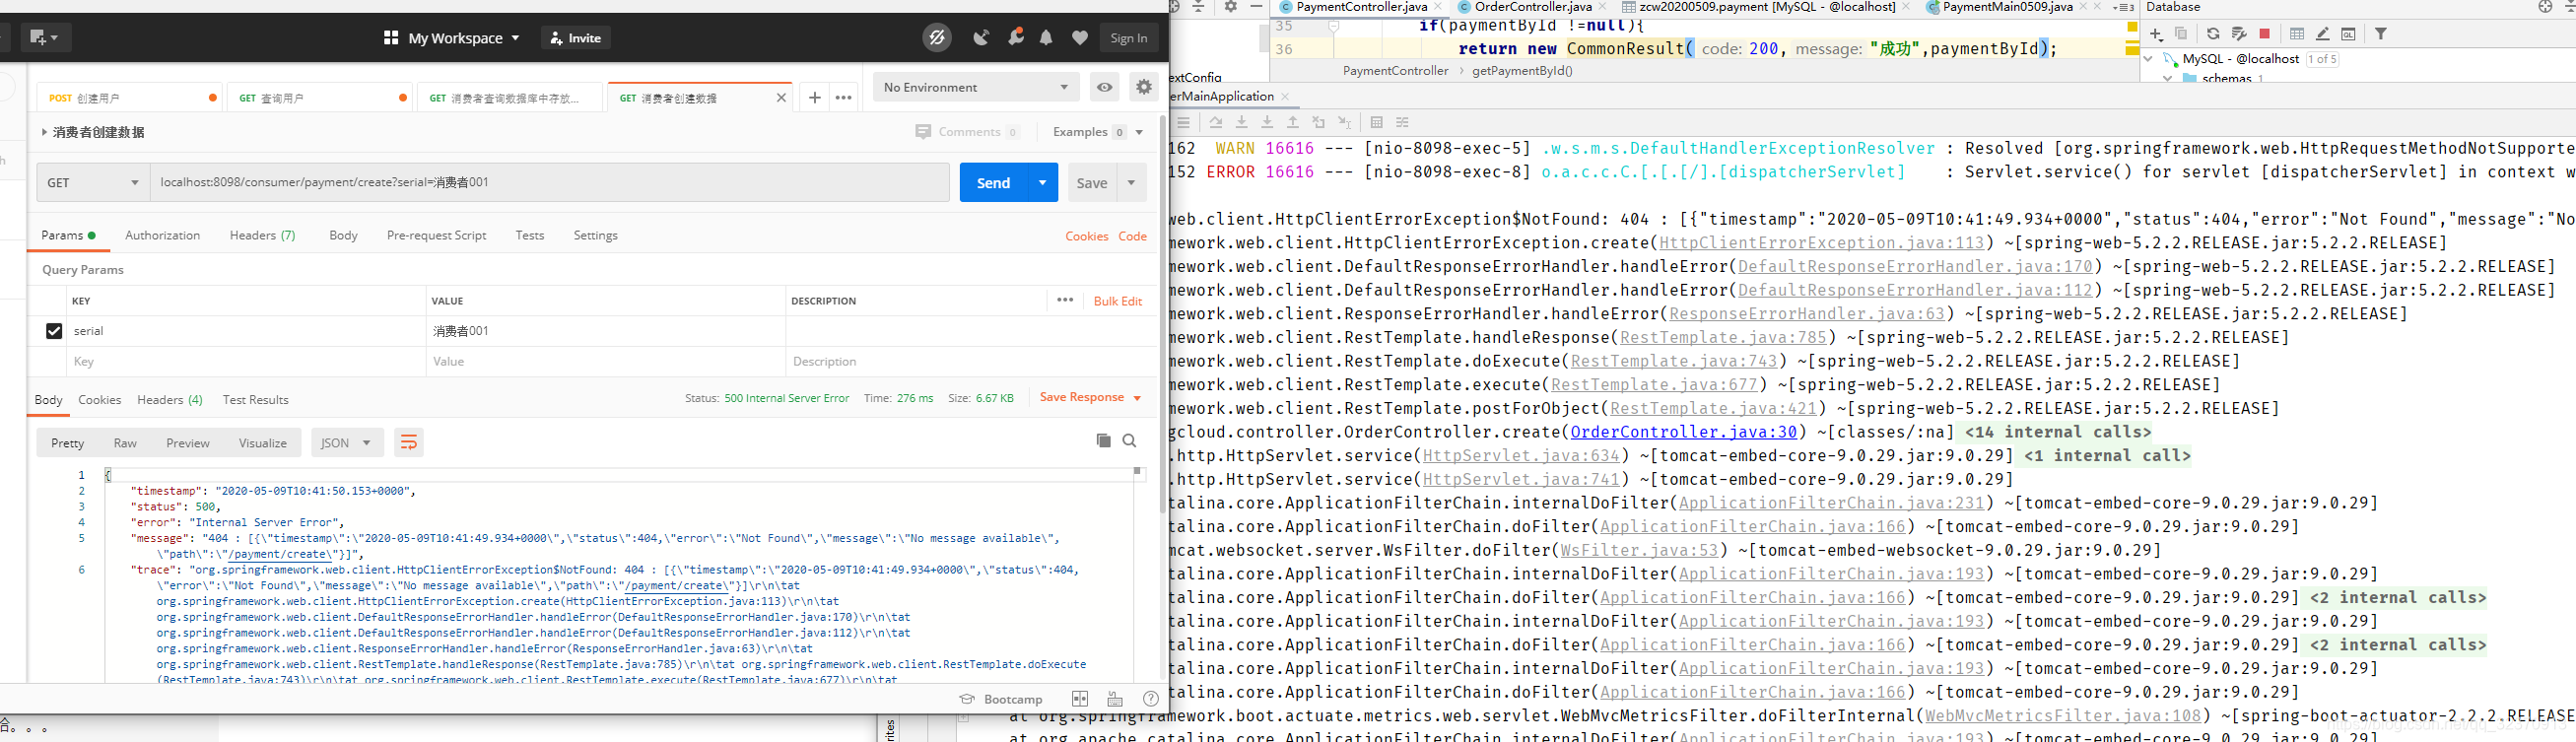
Task: Open the Bootcamp link in Postman footer
Action: (1001, 699)
